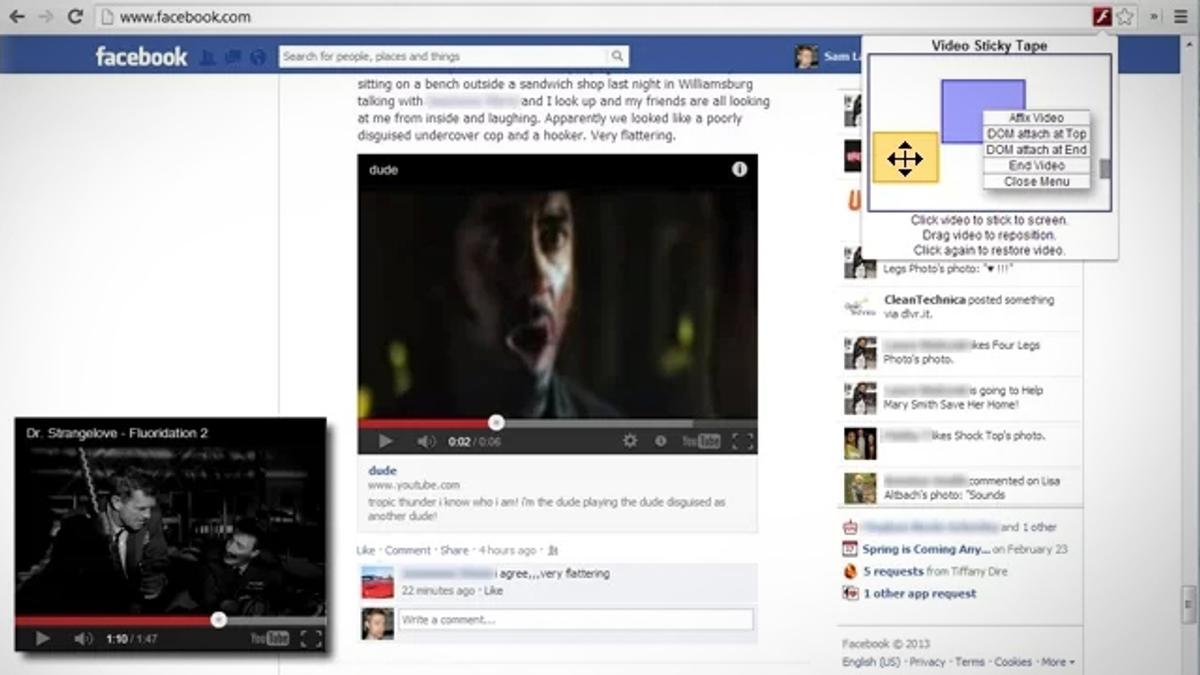Click the dude video progress bar handle
Screen dimensions: 1200x675
click(495, 423)
